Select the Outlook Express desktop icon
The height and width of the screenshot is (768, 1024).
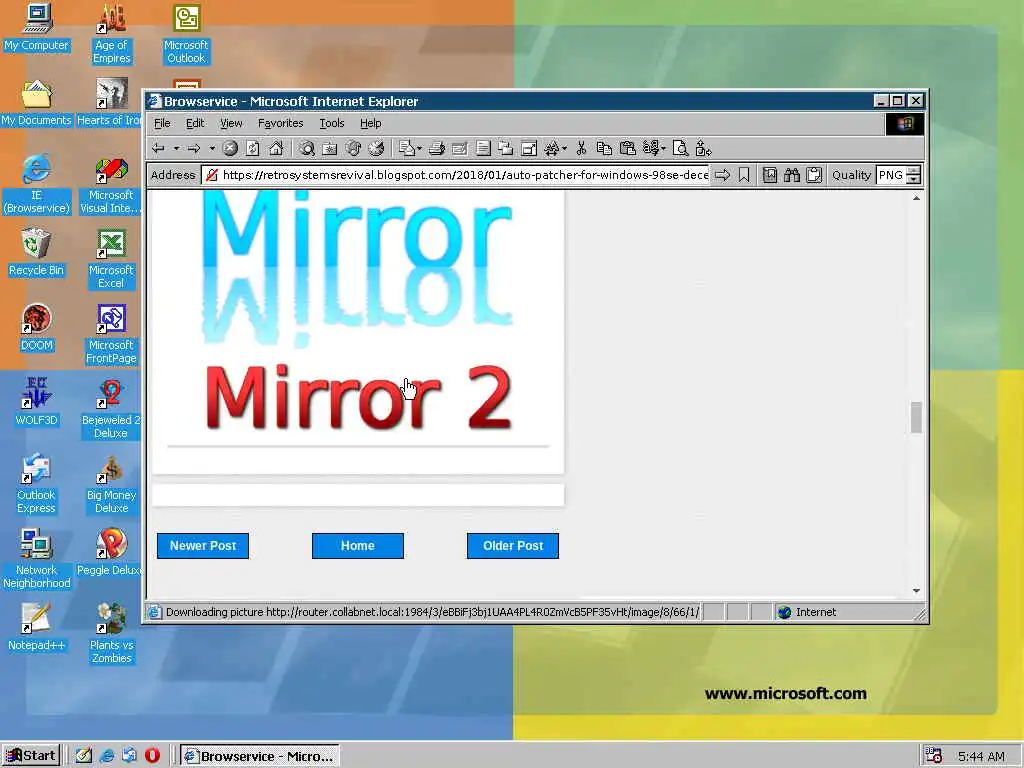36,484
